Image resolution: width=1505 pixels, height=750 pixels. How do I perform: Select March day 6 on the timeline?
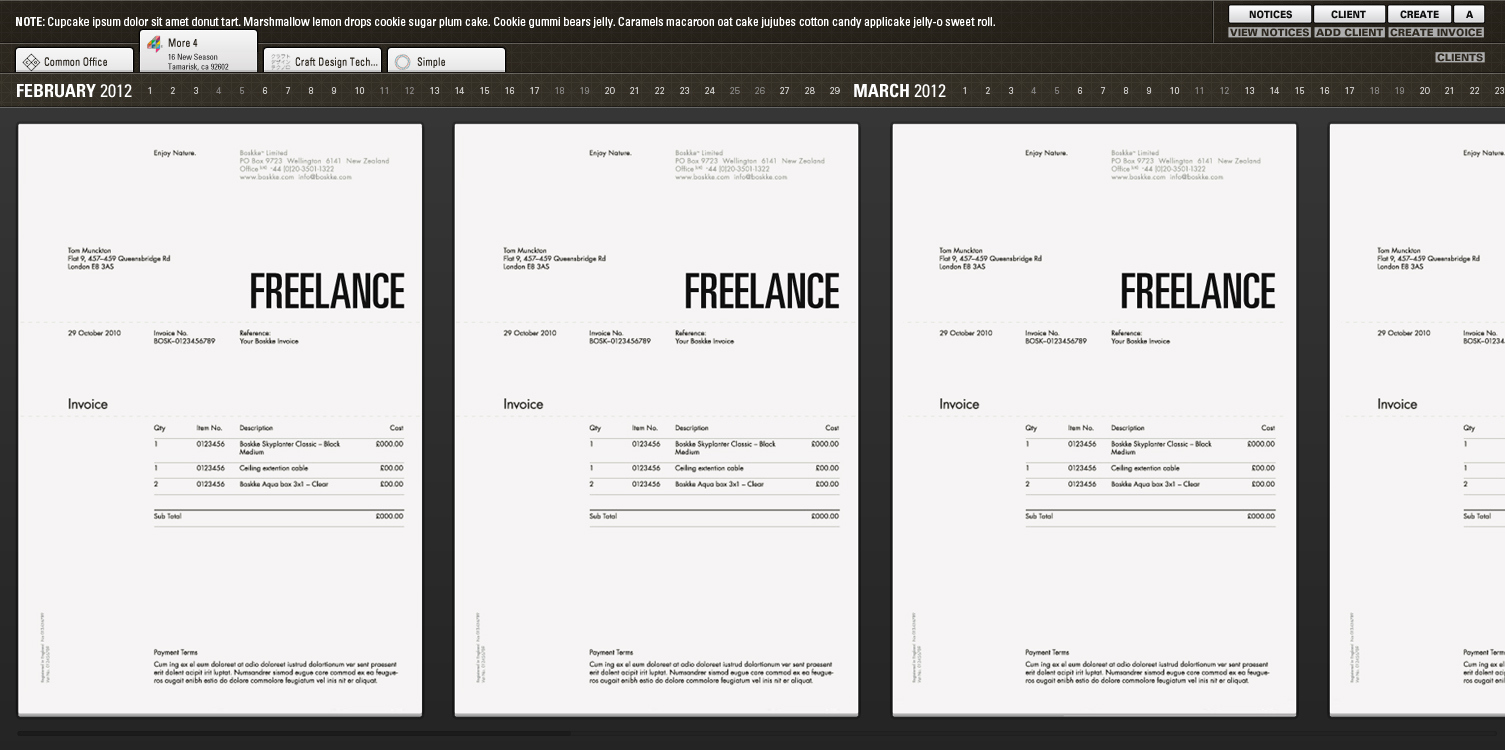point(1080,91)
